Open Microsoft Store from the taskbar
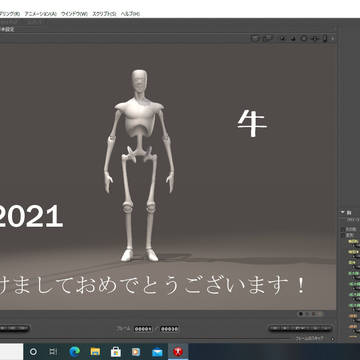Viewport: 360px width, 360px height. [x=116, y=352]
